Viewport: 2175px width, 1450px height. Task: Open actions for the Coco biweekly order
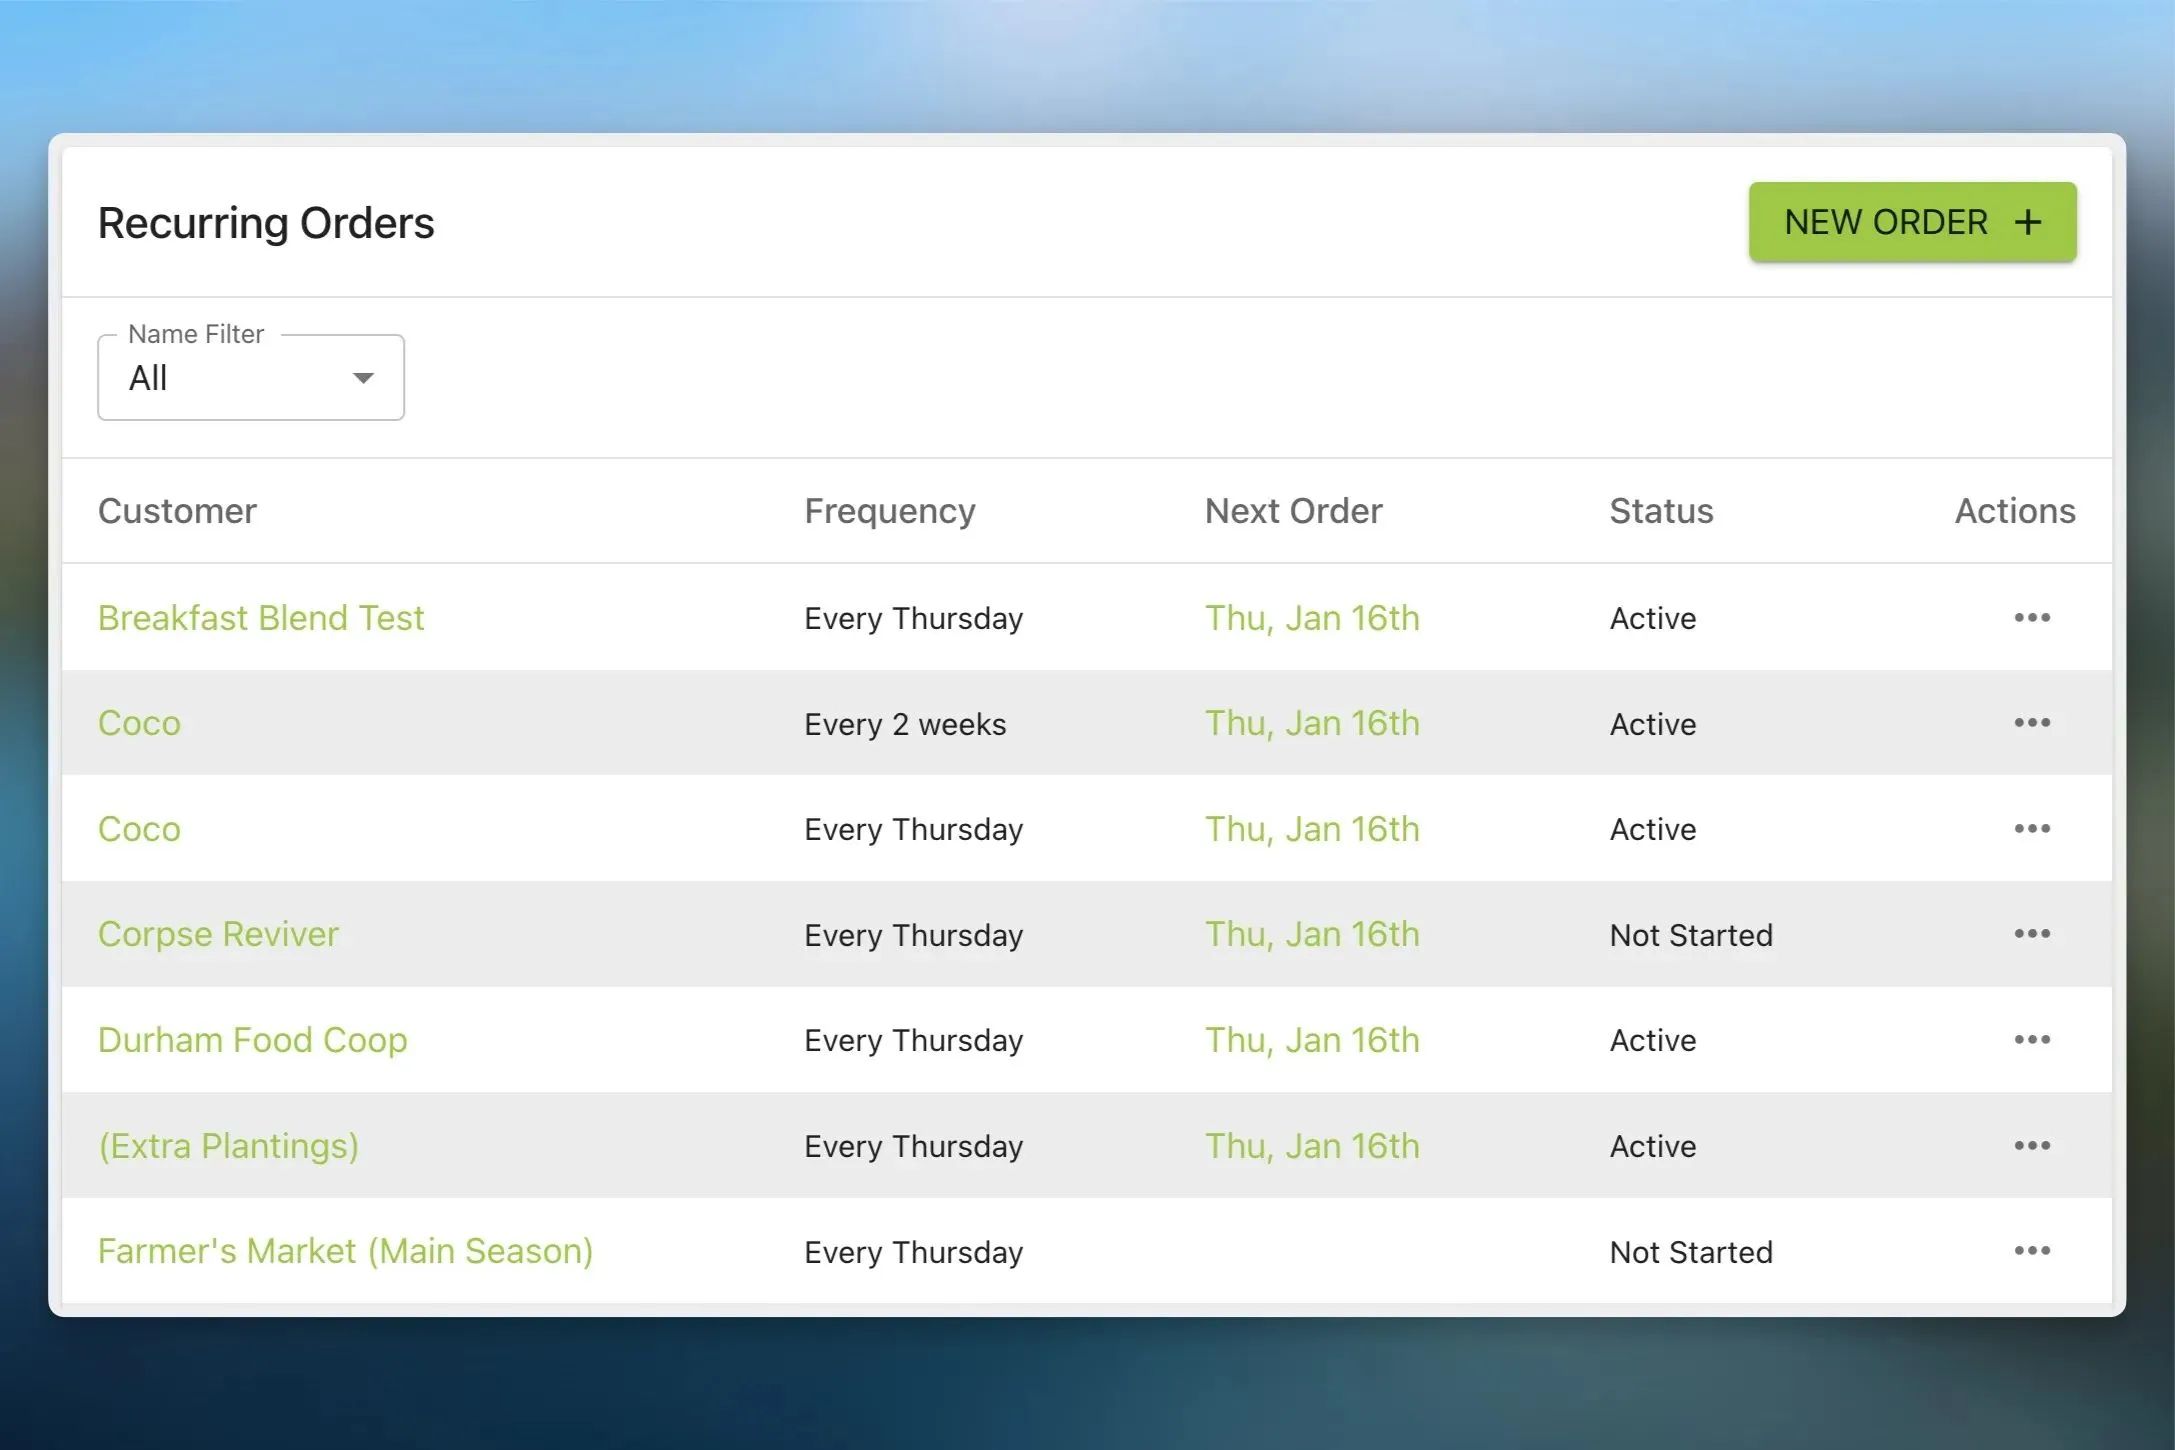[2032, 723]
